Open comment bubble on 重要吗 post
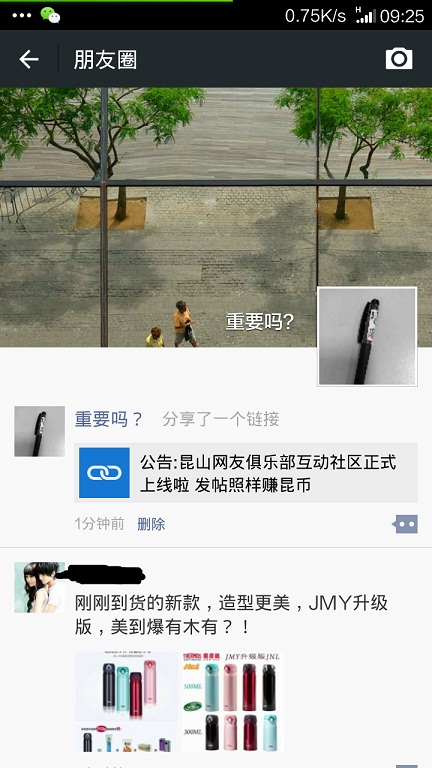Viewport: 432px width, 768px height. click(x=405, y=524)
